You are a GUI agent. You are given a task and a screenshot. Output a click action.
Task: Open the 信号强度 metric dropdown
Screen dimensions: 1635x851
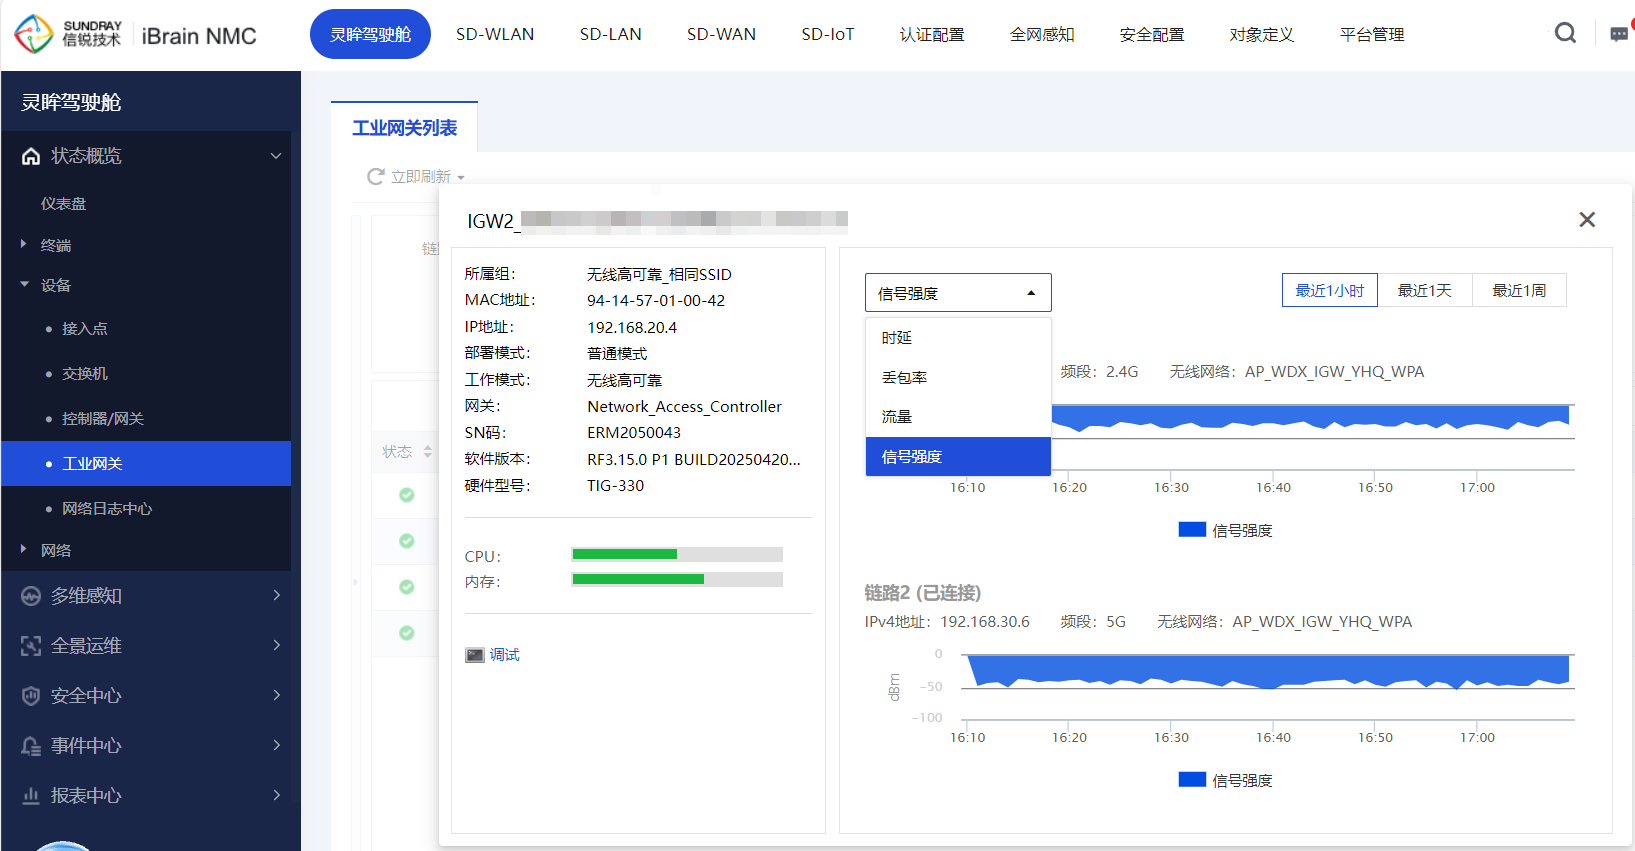958,293
